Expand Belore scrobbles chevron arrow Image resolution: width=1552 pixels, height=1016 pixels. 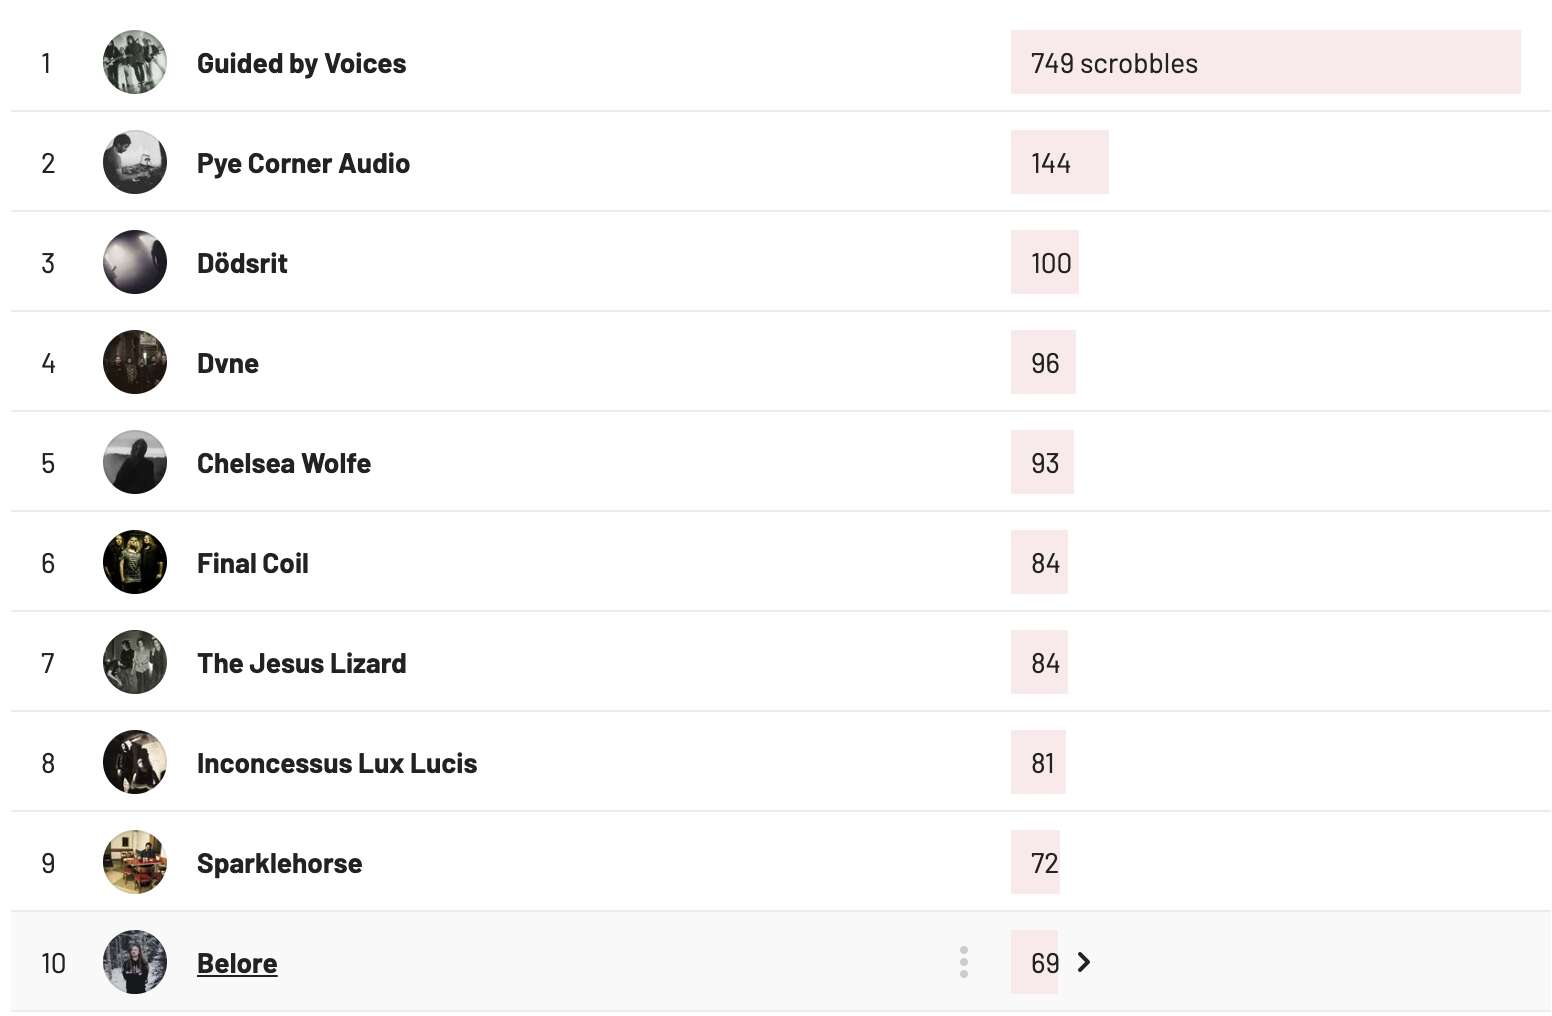tap(1084, 962)
